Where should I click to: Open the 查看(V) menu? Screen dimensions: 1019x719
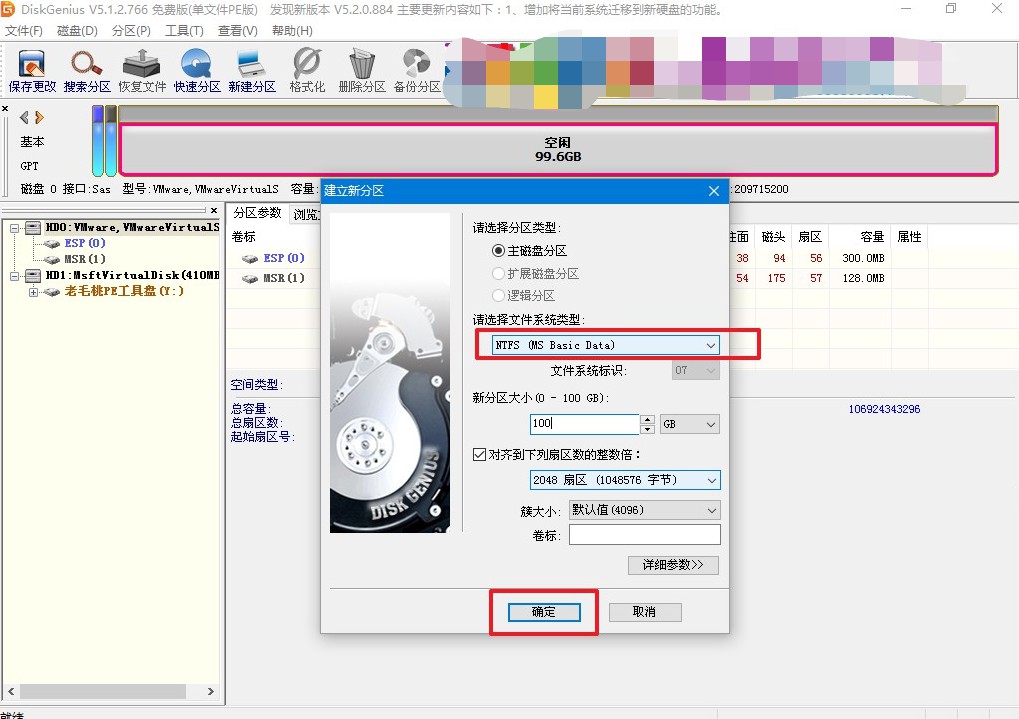[x=237, y=31]
